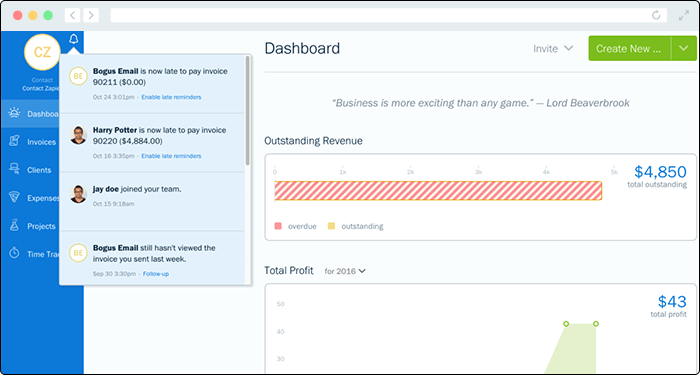Click the Outstanding Revenue heading
The image size is (700, 375).
(x=313, y=141)
